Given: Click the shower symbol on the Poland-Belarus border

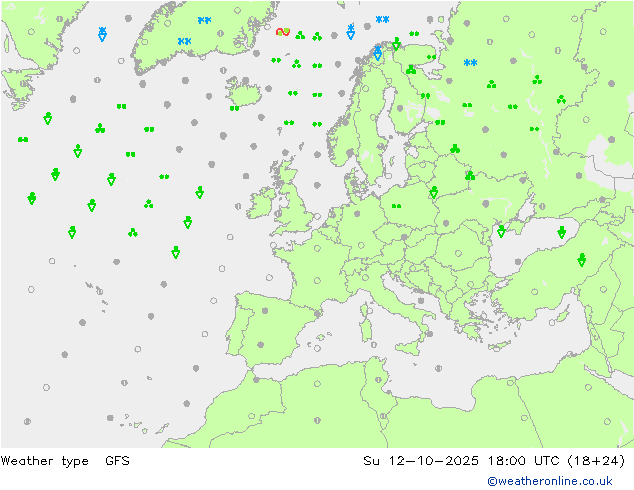Looking at the screenshot, I should coord(434,192).
